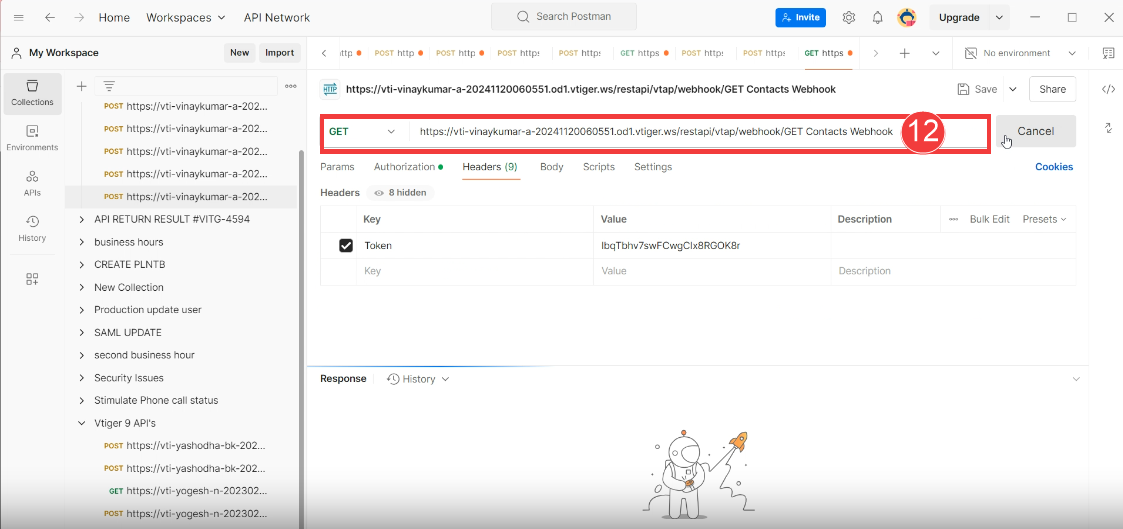
Task: Switch to the Scripts tab
Action: tap(599, 167)
